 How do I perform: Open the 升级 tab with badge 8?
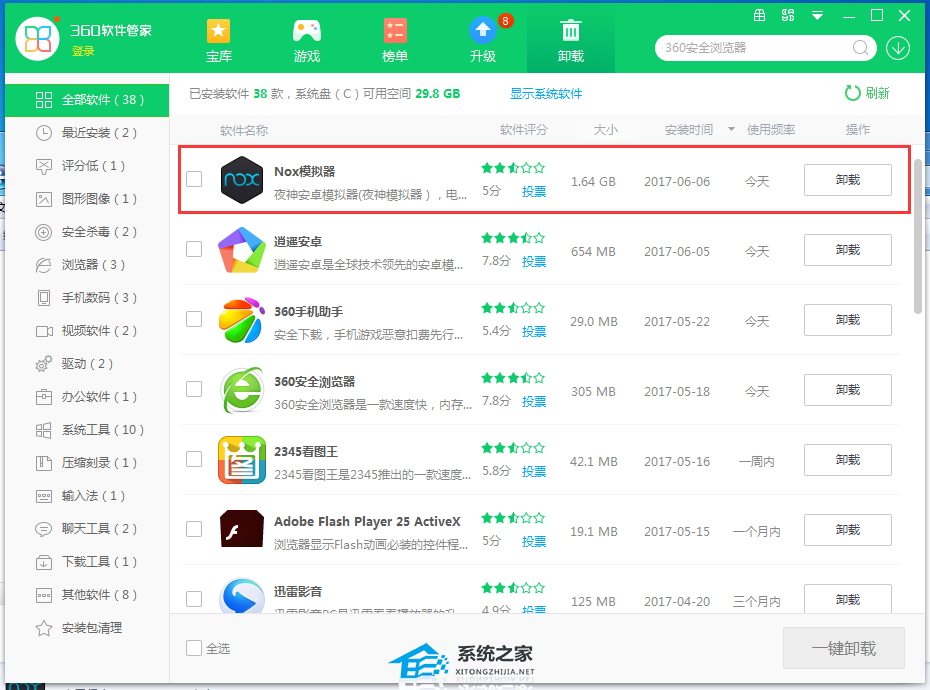click(483, 41)
